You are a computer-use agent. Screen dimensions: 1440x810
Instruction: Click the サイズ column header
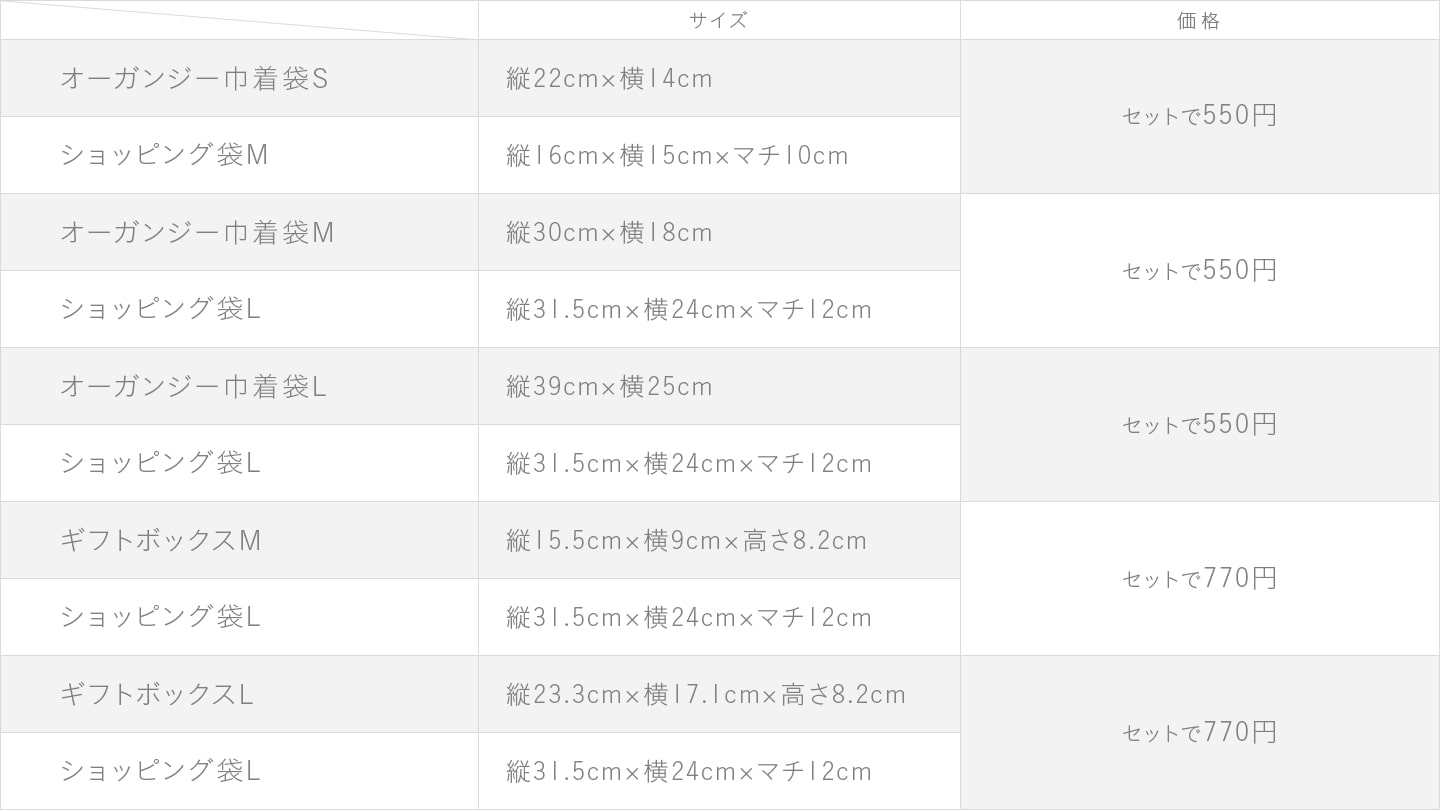point(718,20)
